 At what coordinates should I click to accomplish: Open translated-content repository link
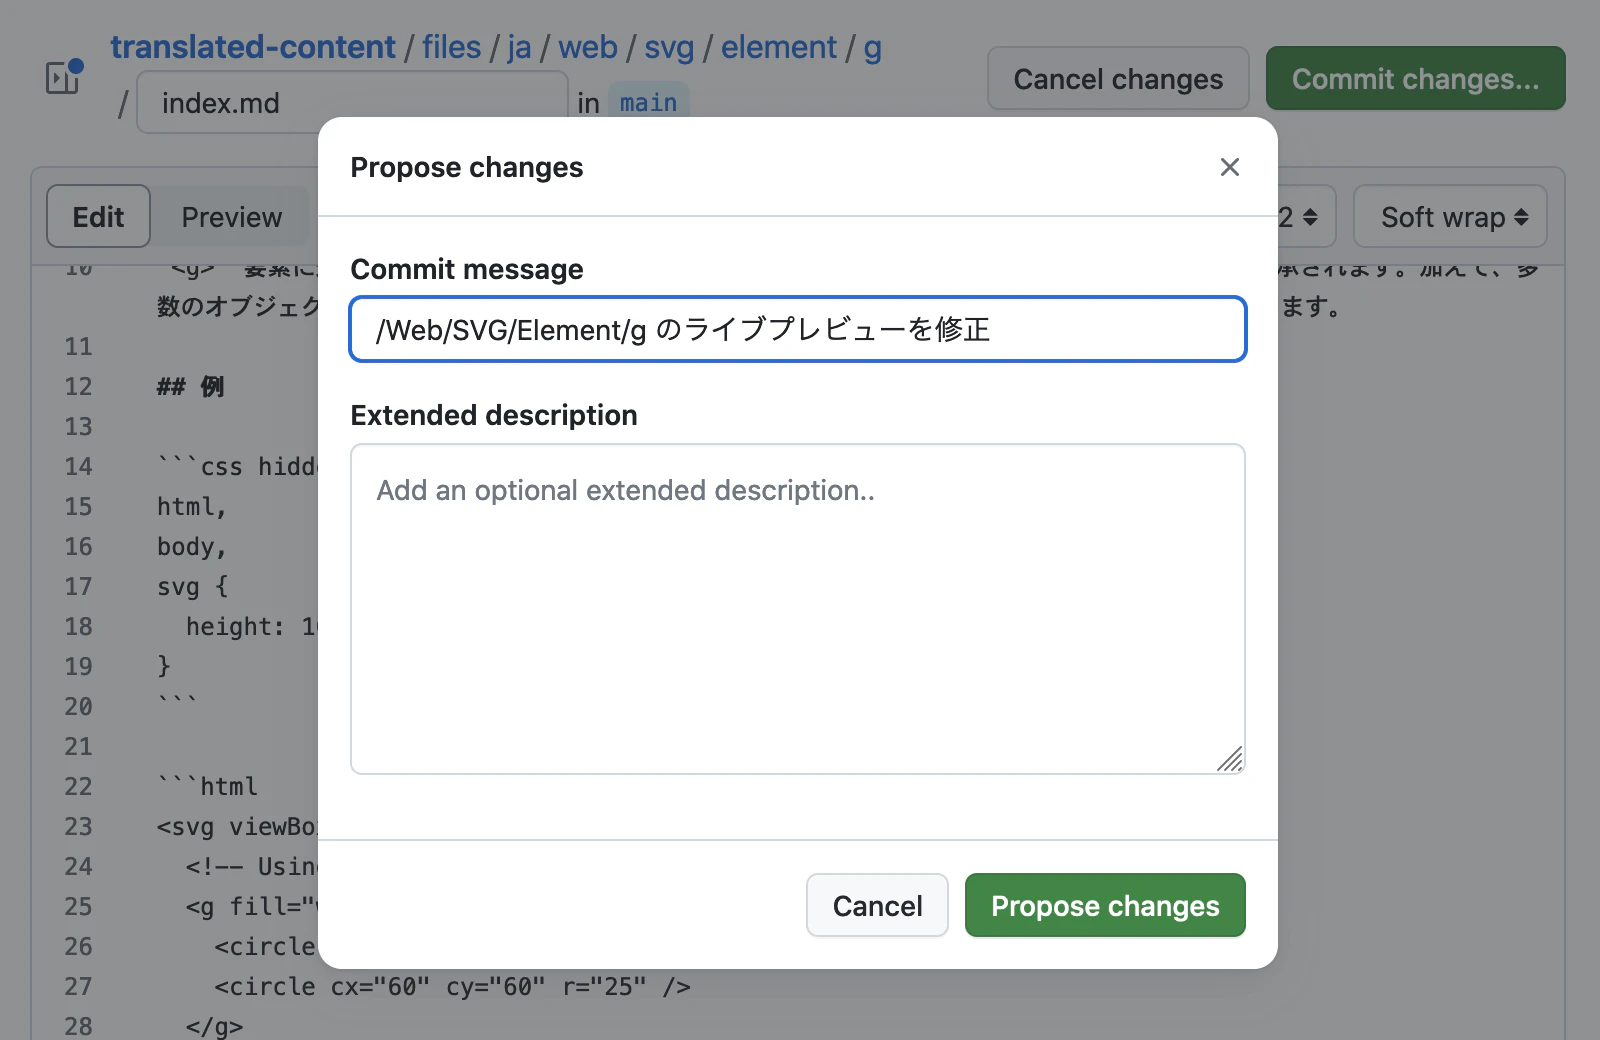253,47
